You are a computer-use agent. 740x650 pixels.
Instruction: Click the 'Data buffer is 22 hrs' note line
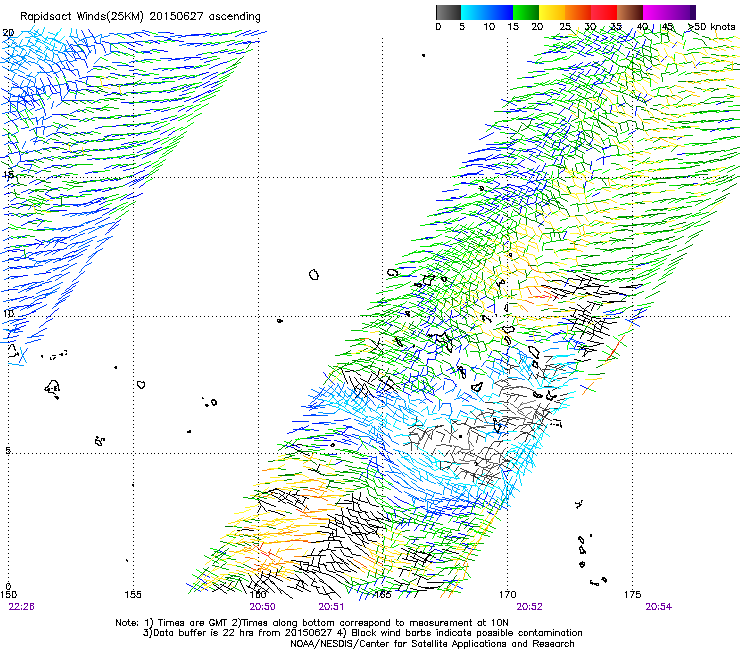tap(362, 633)
